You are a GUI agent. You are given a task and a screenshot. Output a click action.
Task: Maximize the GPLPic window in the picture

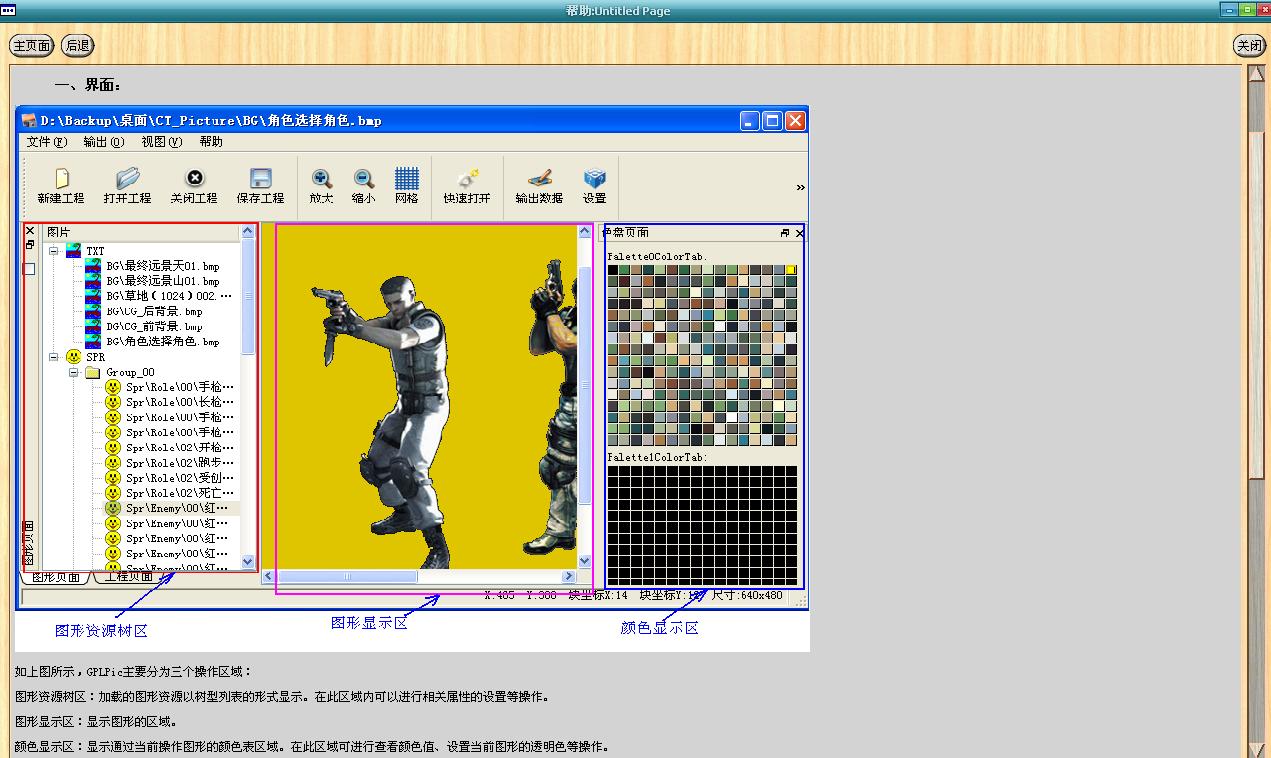772,120
